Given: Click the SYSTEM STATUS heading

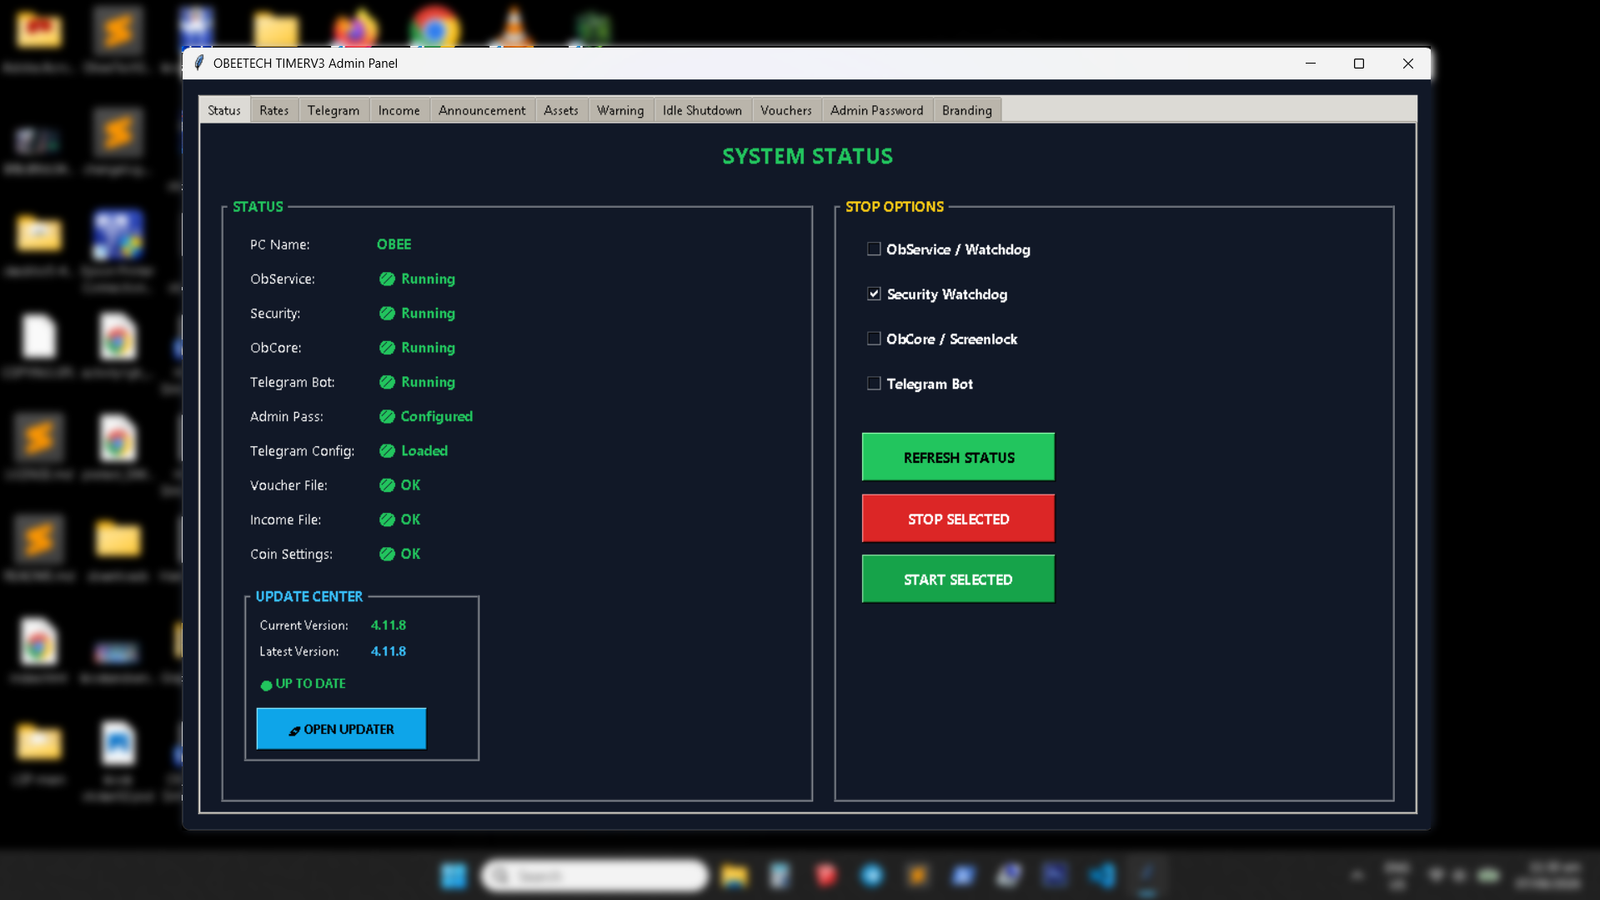Looking at the screenshot, I should 808,156.
